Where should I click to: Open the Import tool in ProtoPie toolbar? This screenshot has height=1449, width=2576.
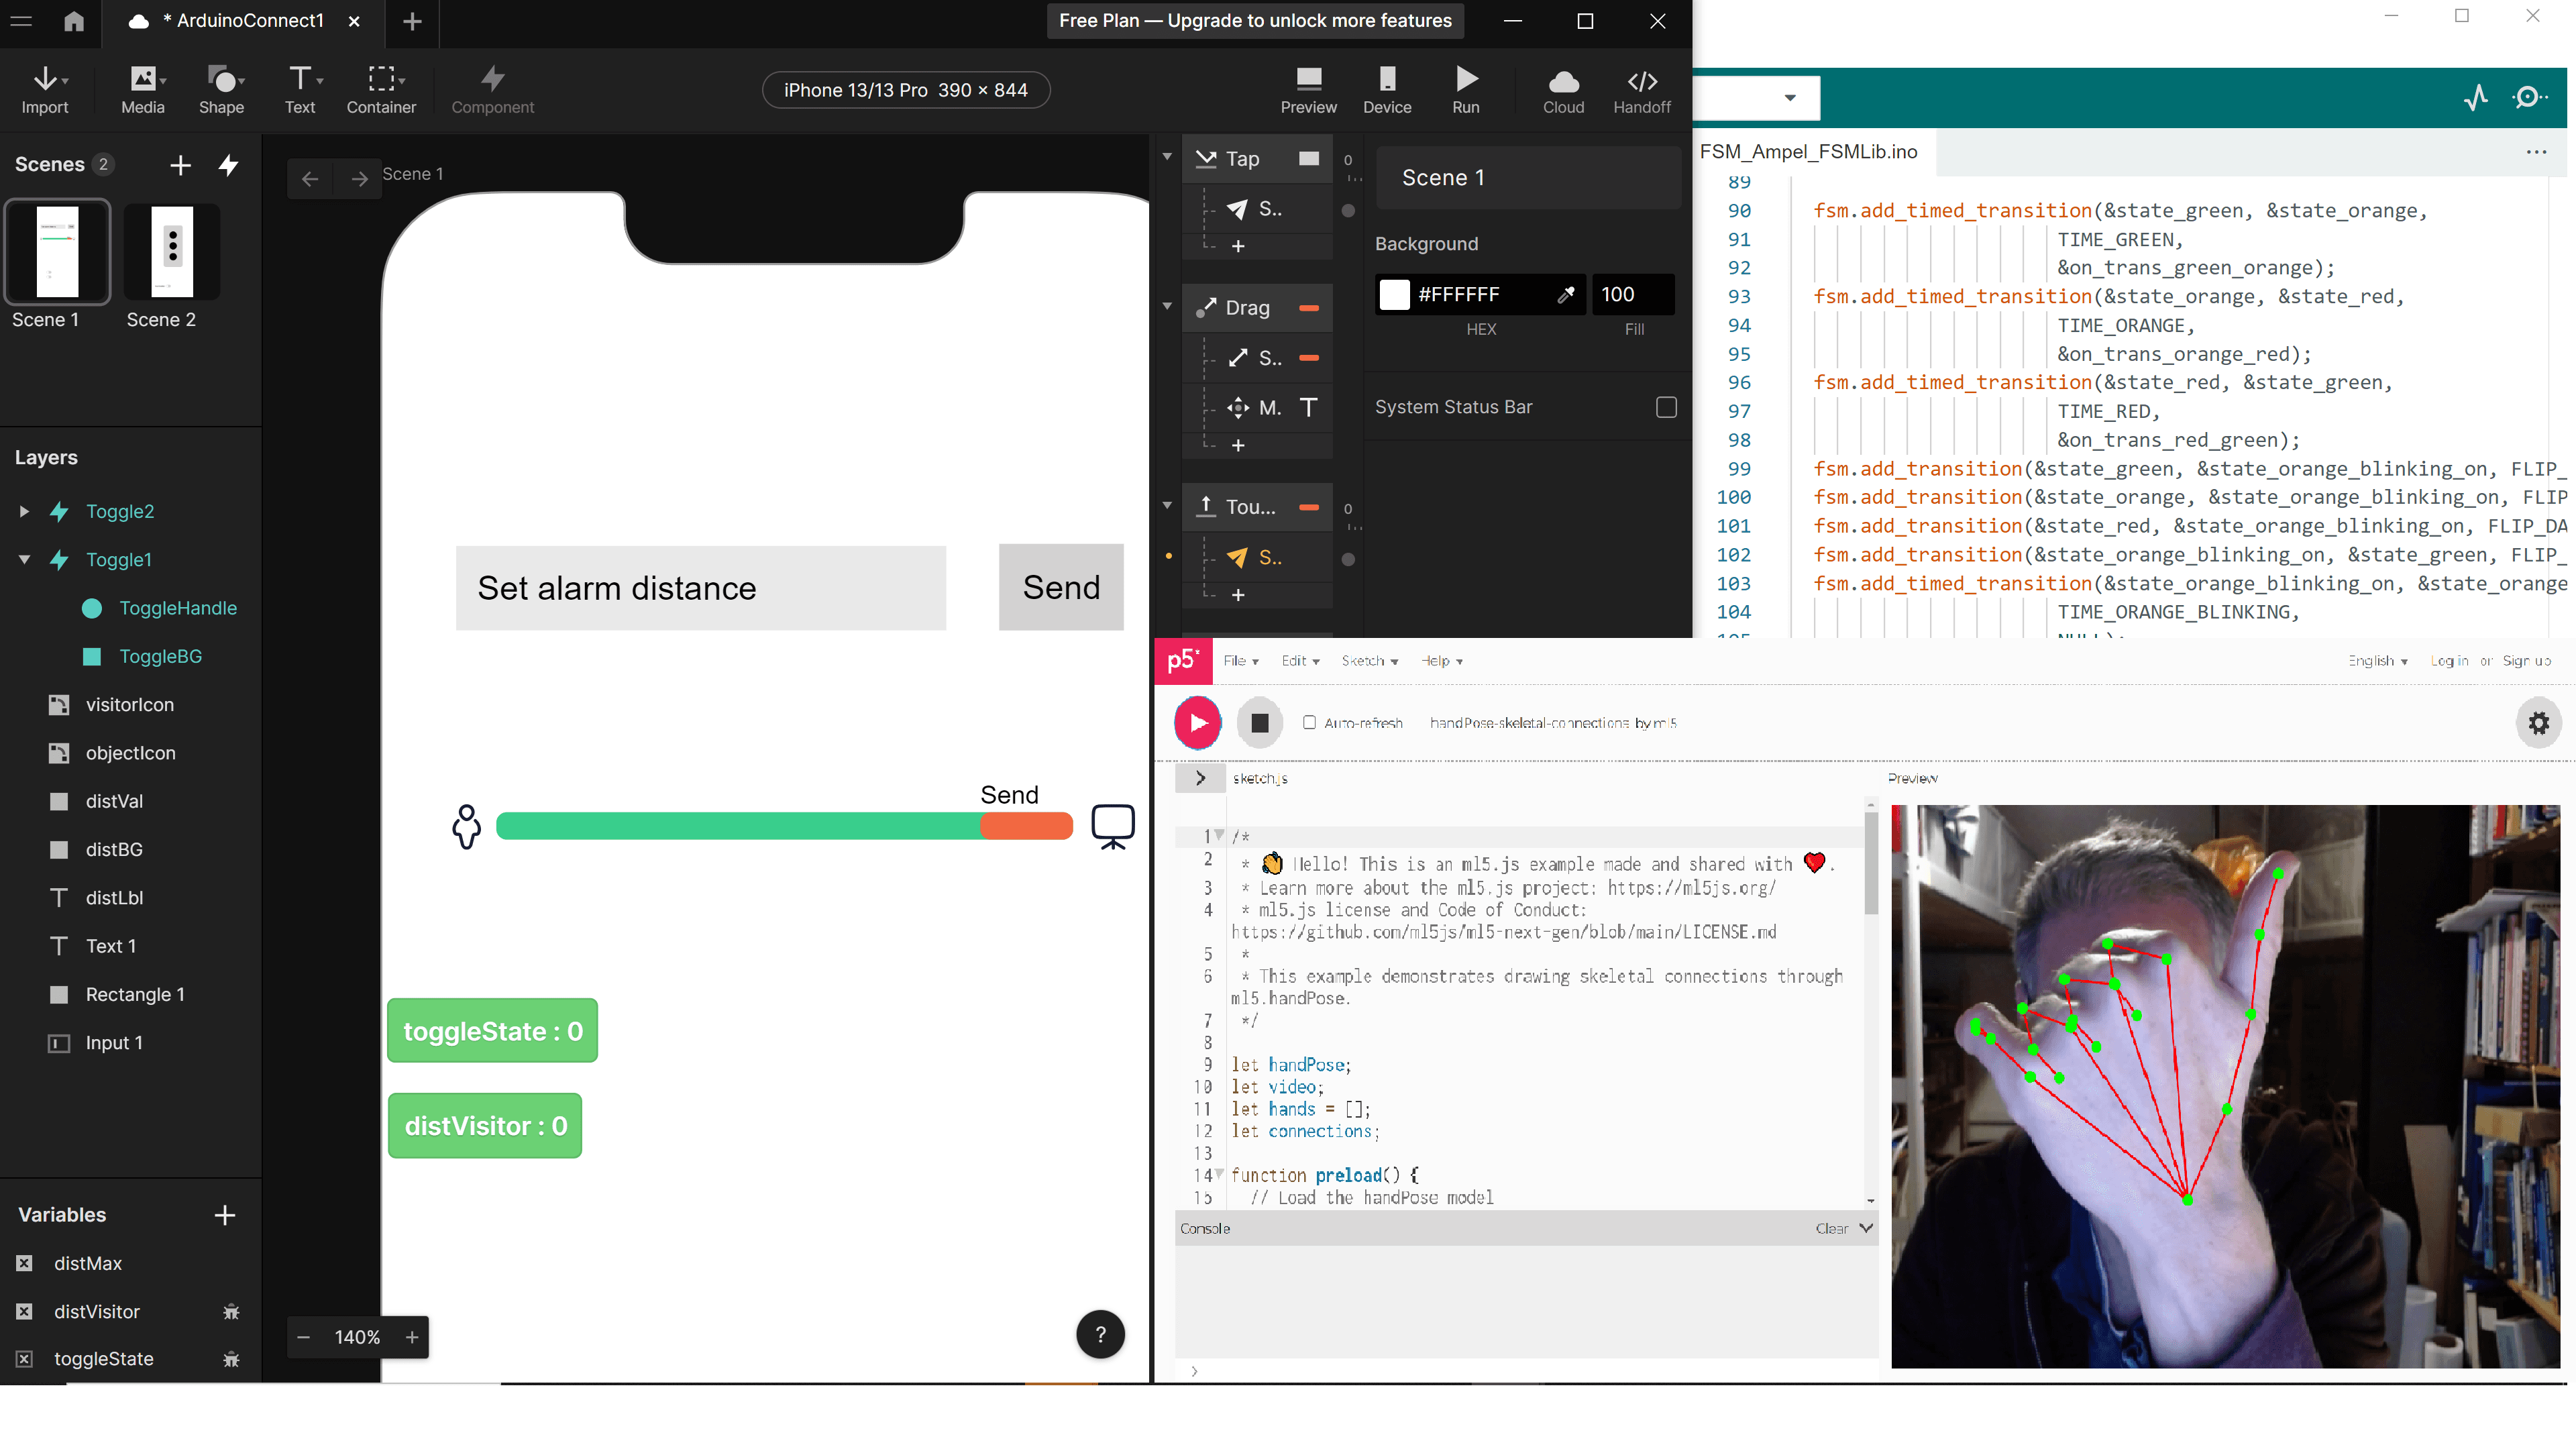(x=45, y=90)
